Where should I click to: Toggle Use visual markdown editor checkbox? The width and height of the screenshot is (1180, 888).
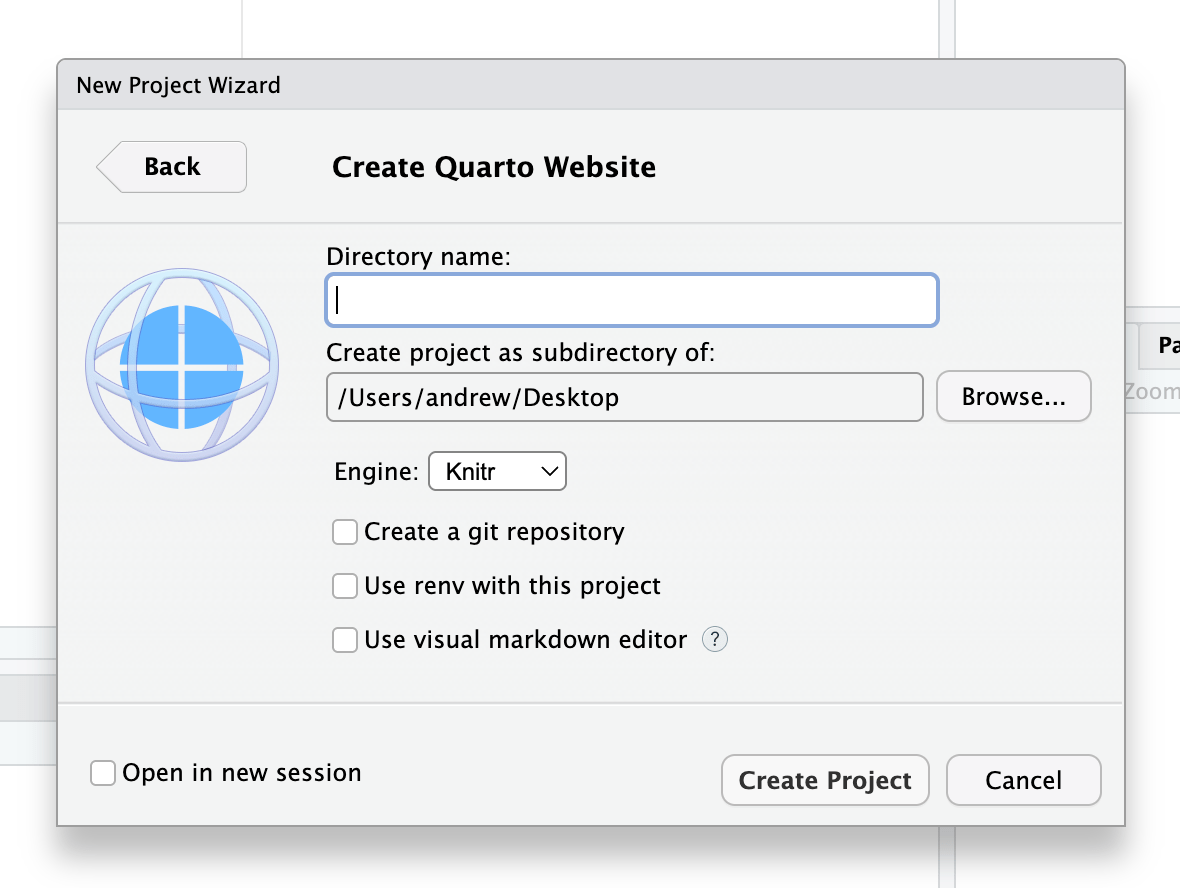pos(345,640)
